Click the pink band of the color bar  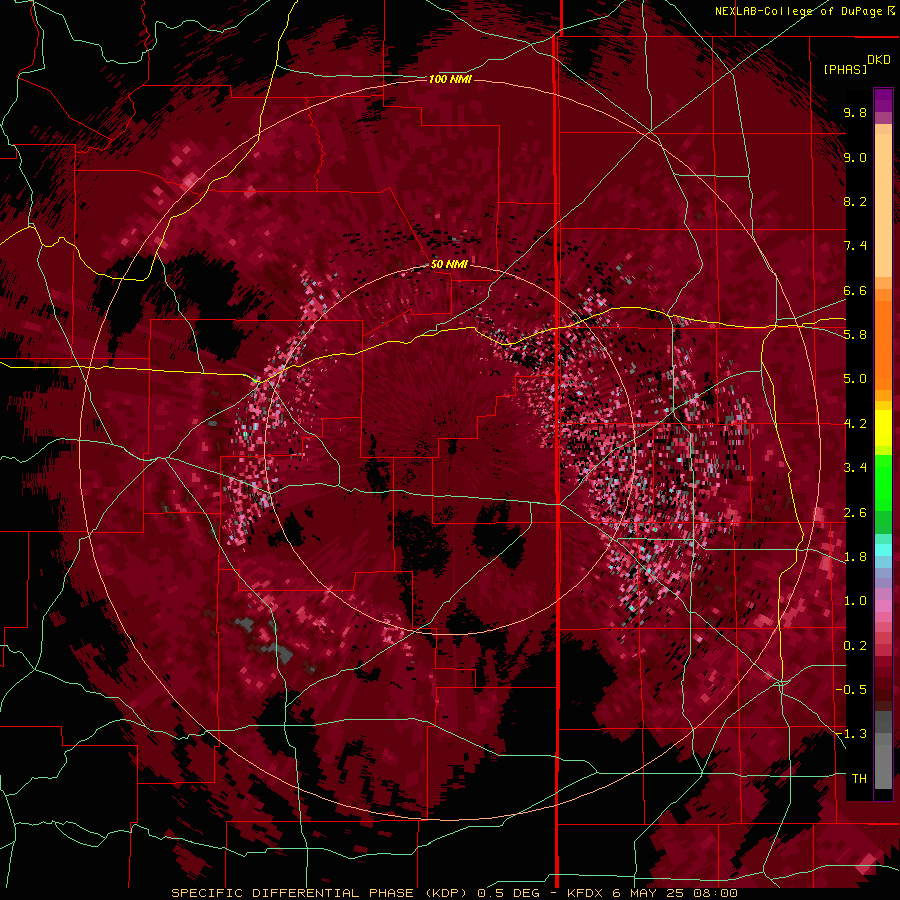(x=883, y=605)
